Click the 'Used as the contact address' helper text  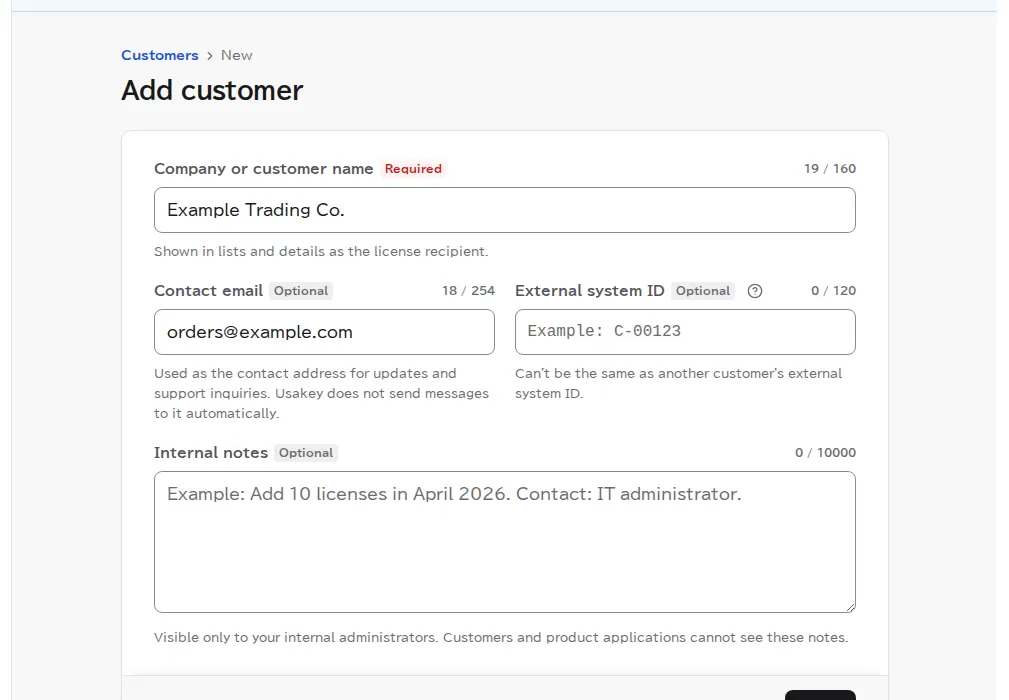tap(321, 393)
